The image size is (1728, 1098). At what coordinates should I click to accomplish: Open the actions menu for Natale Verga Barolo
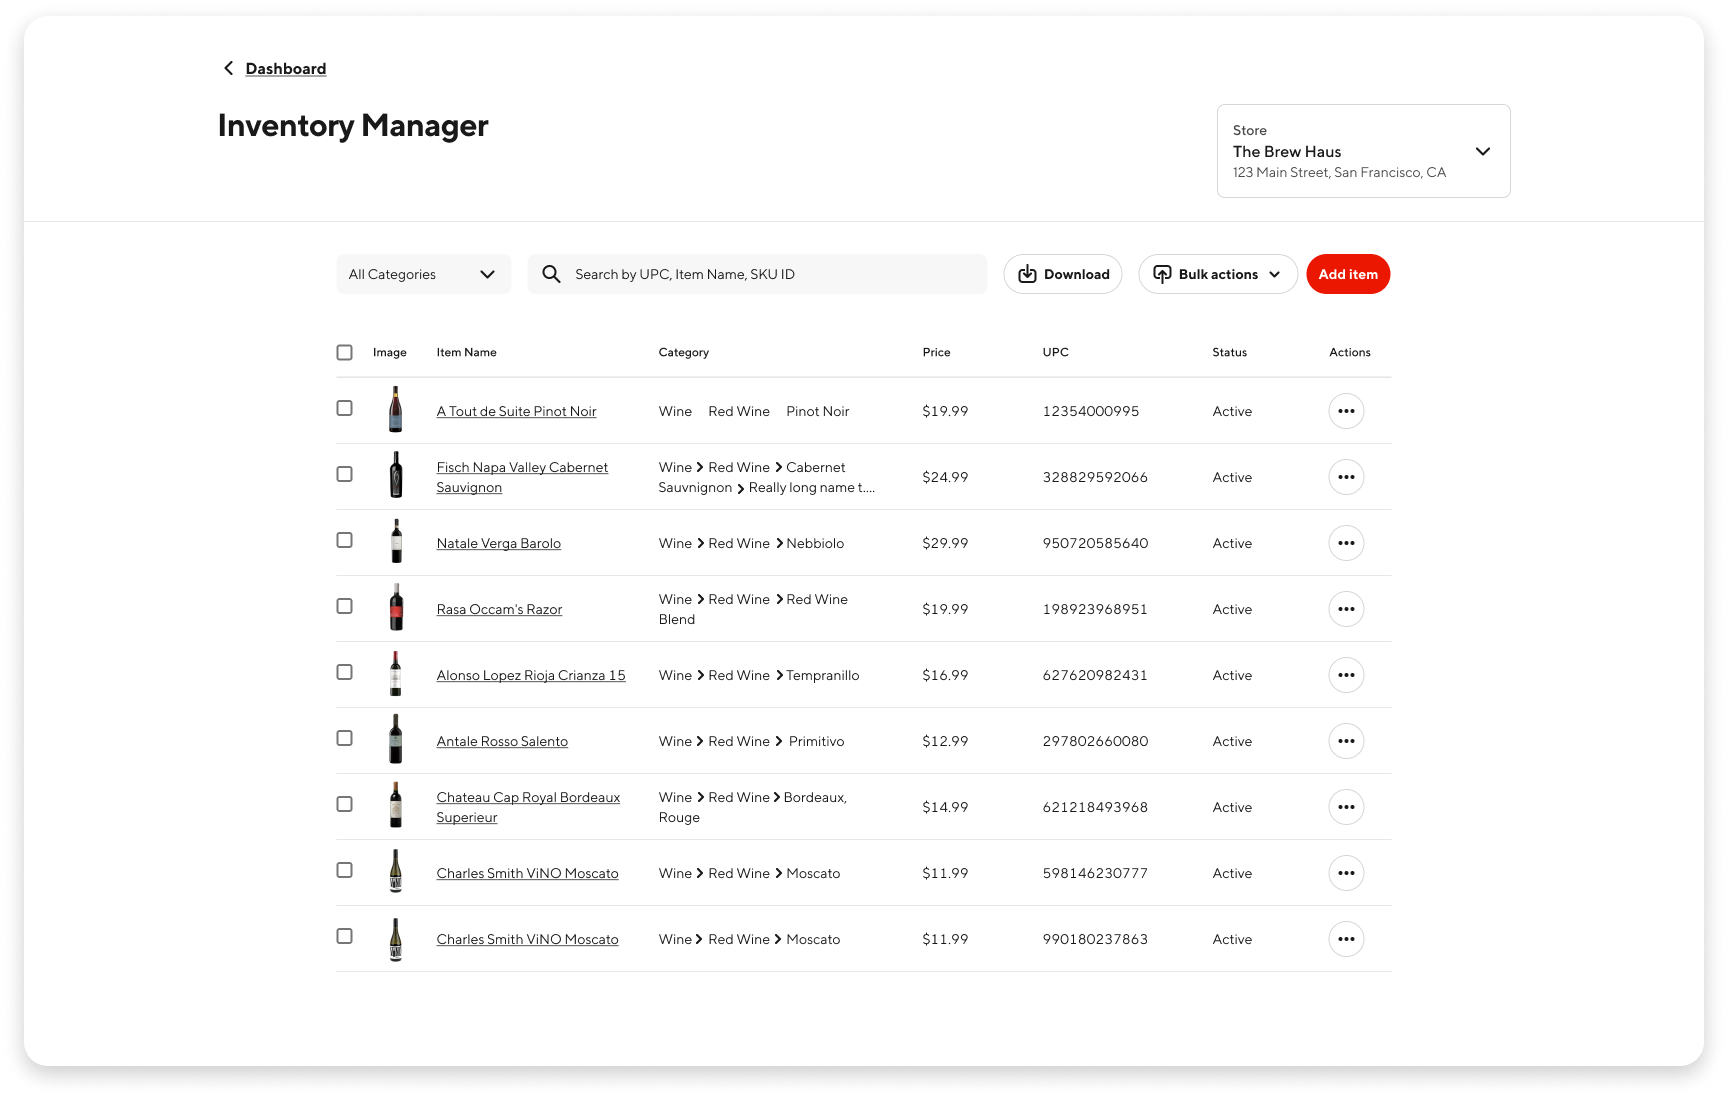click(x=1346, y=542)
